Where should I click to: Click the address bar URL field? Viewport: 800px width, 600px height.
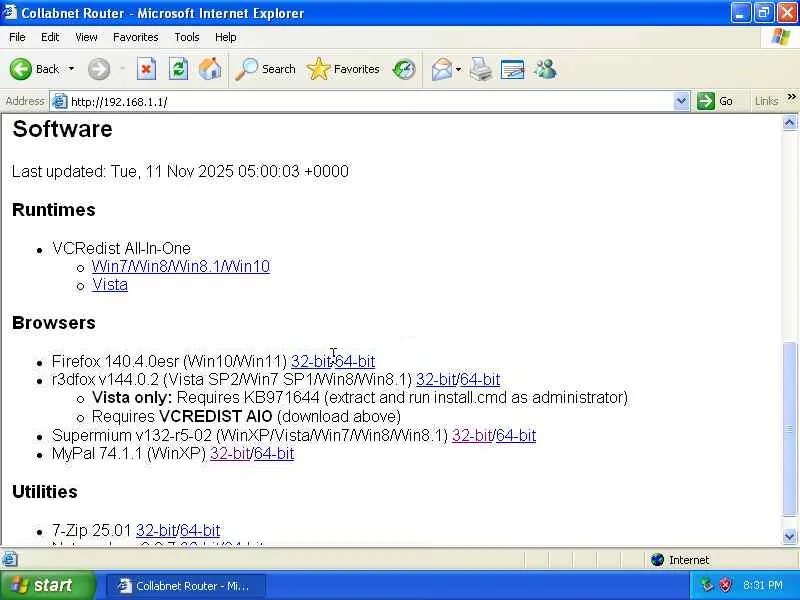tap(370, 102)
